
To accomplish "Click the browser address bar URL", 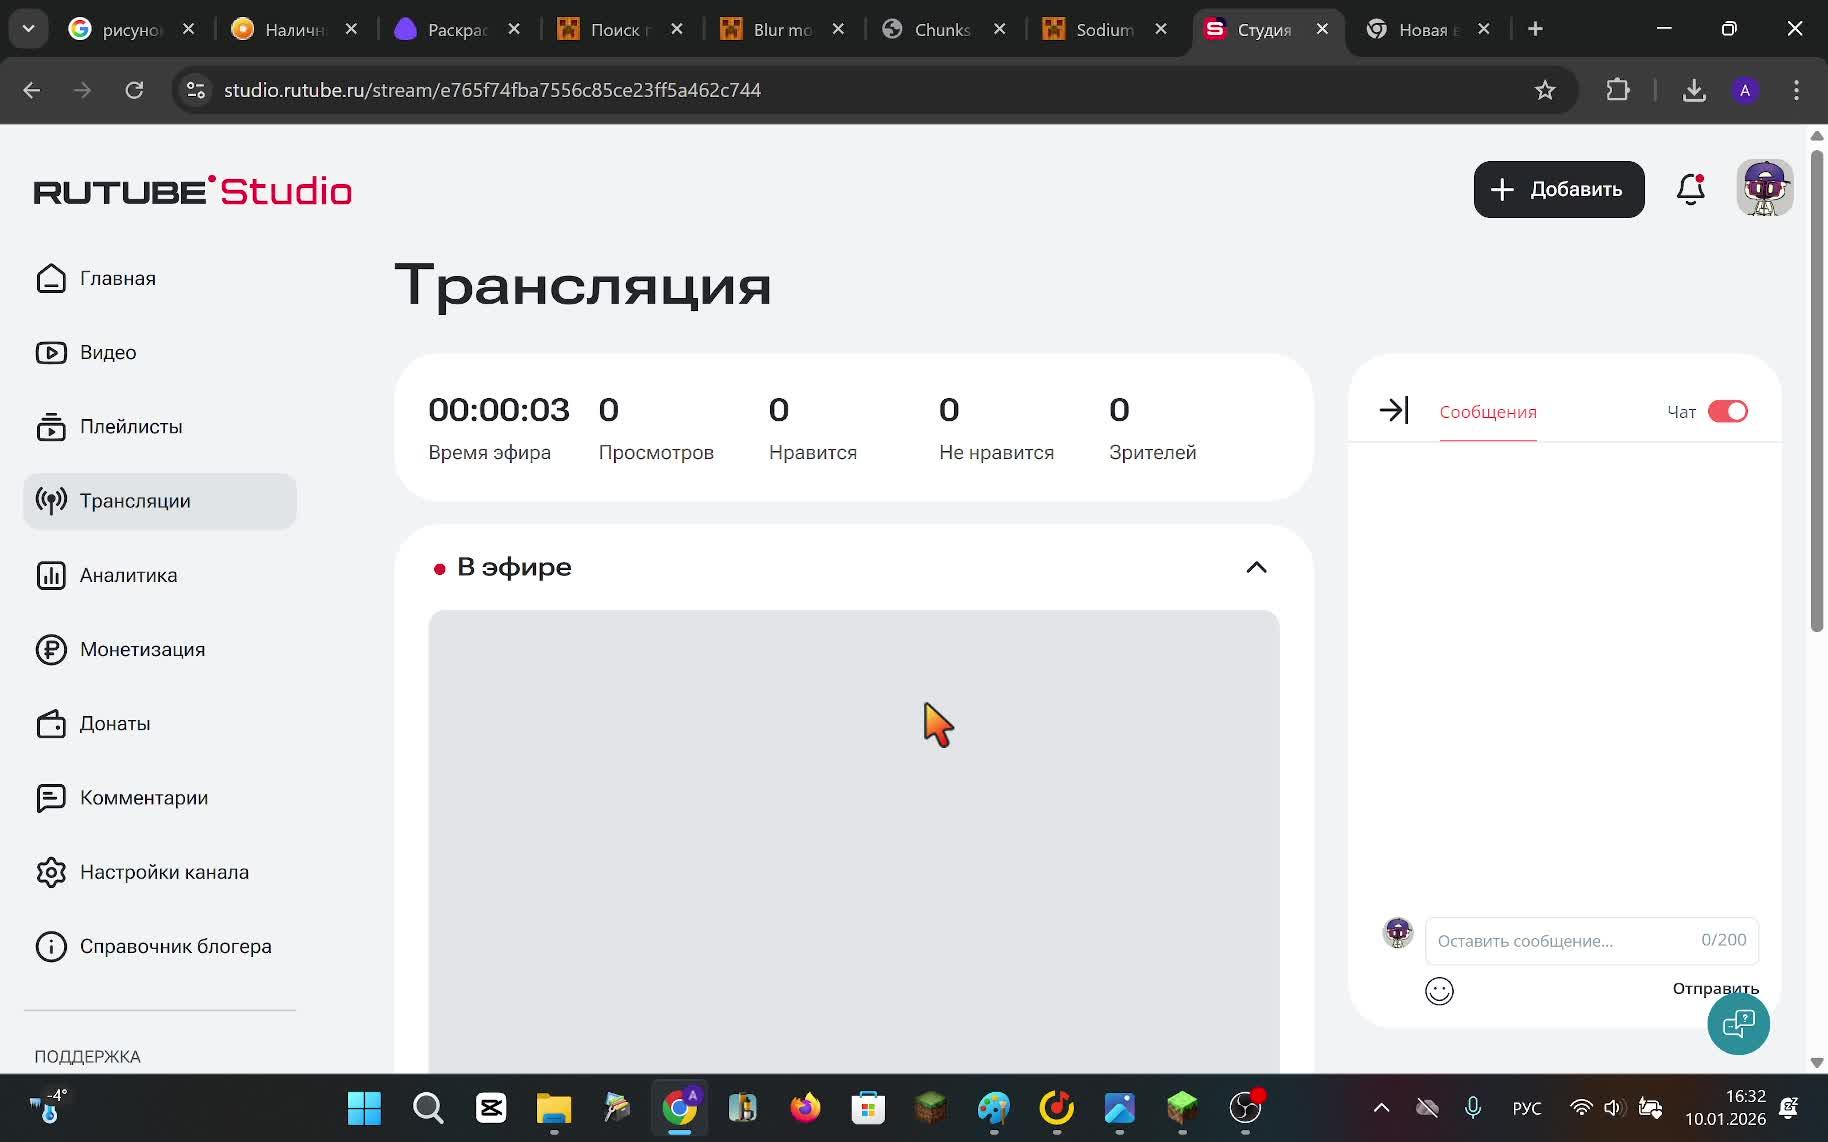I will pos(492,90).
